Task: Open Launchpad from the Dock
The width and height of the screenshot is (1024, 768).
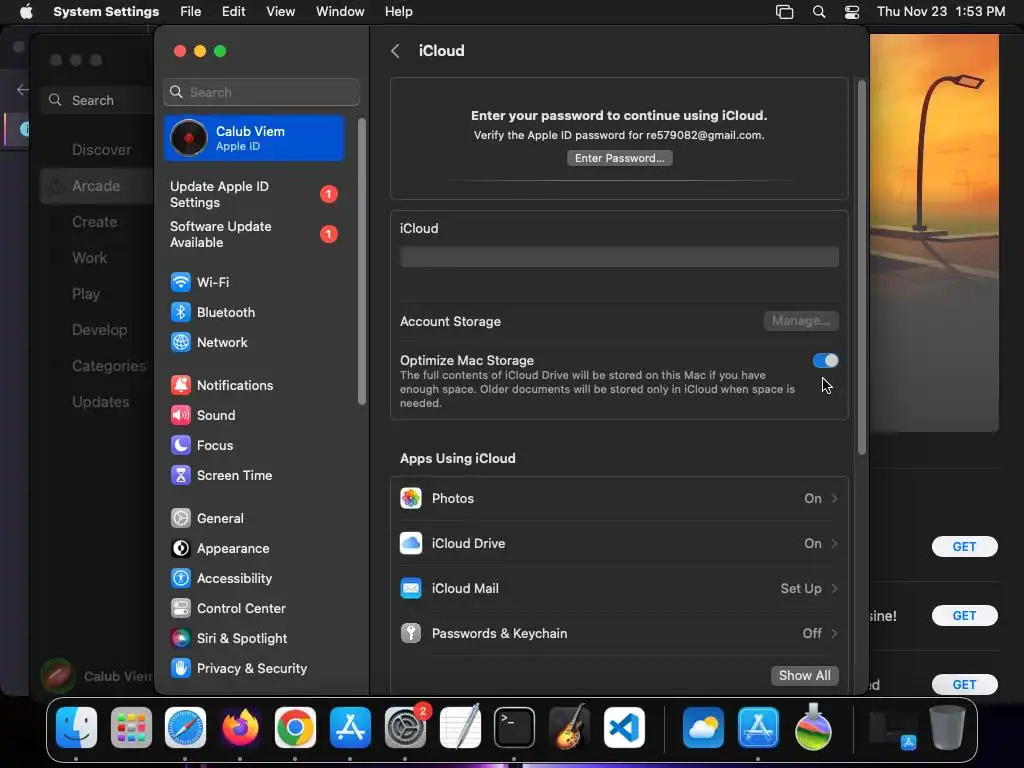Action: 131,728
